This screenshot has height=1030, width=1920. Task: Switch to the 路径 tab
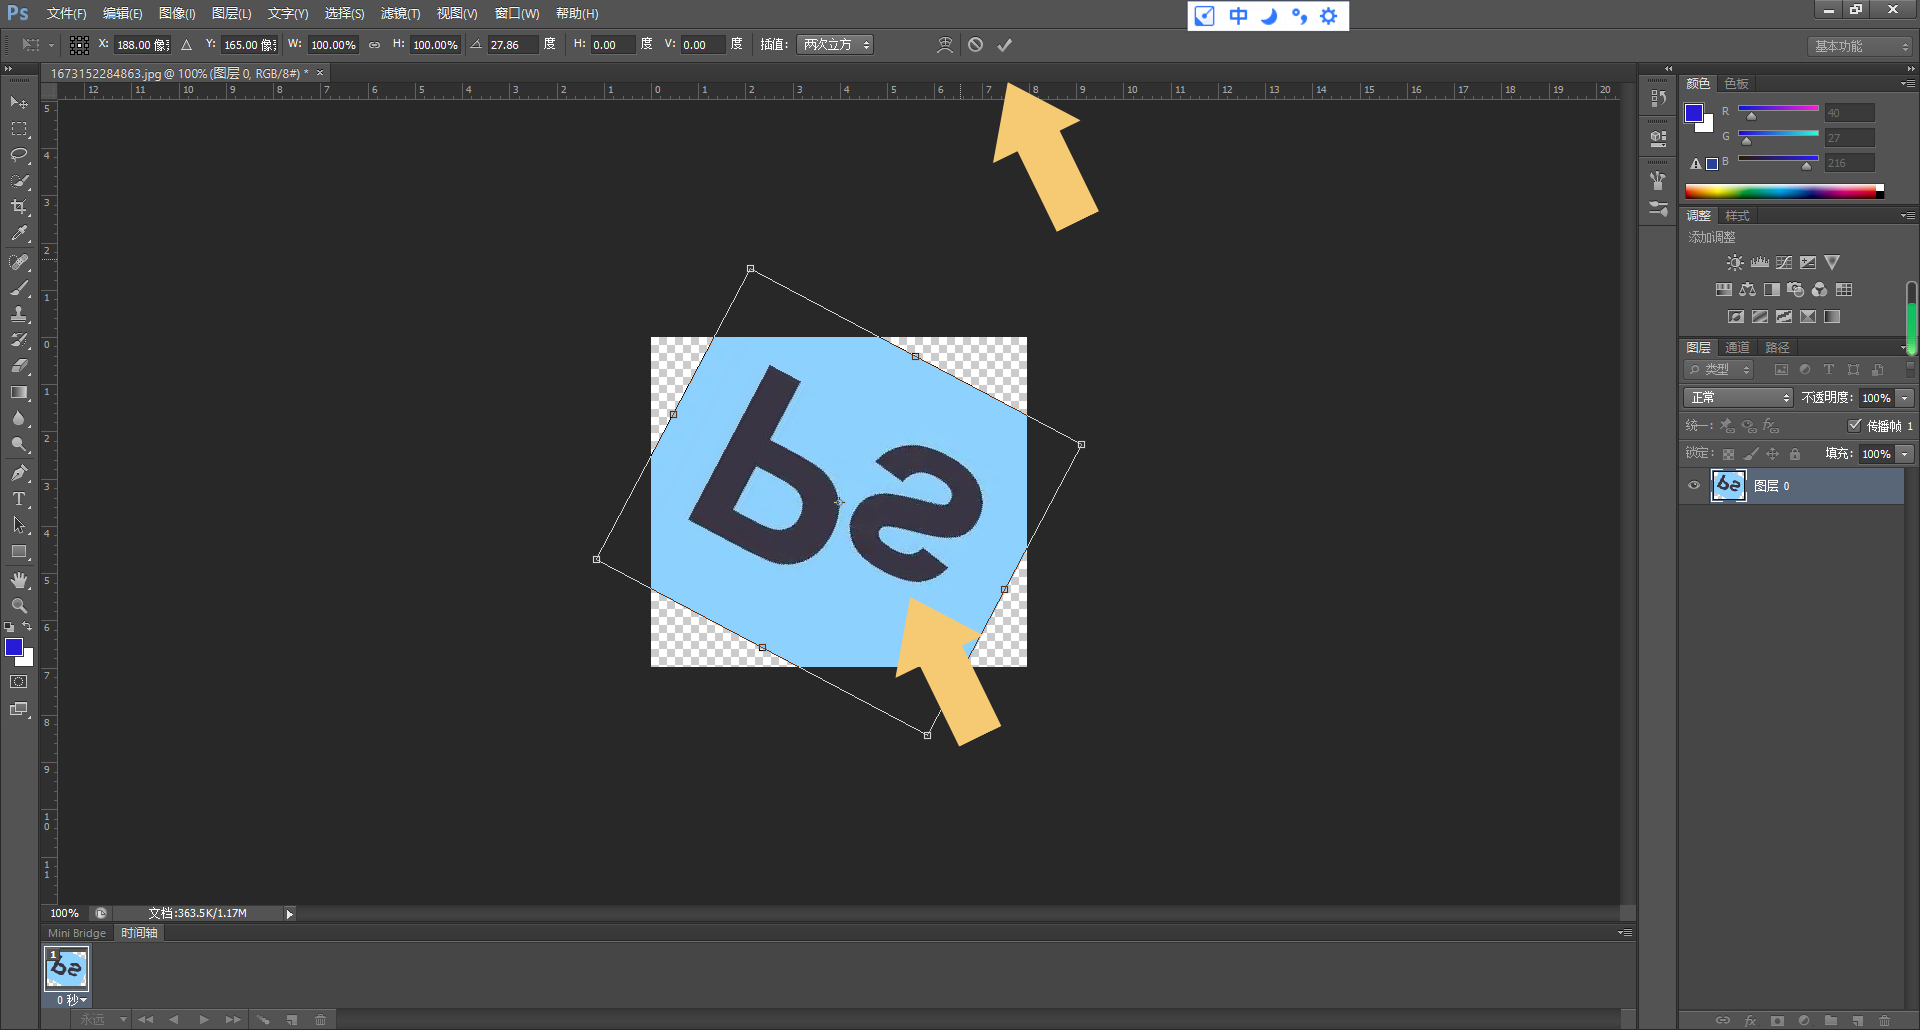coord(1777,348)
